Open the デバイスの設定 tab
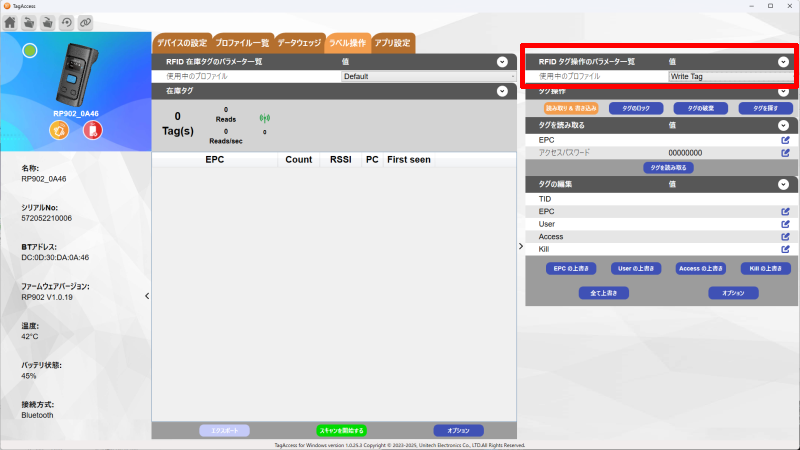 [x=181, y=44]
